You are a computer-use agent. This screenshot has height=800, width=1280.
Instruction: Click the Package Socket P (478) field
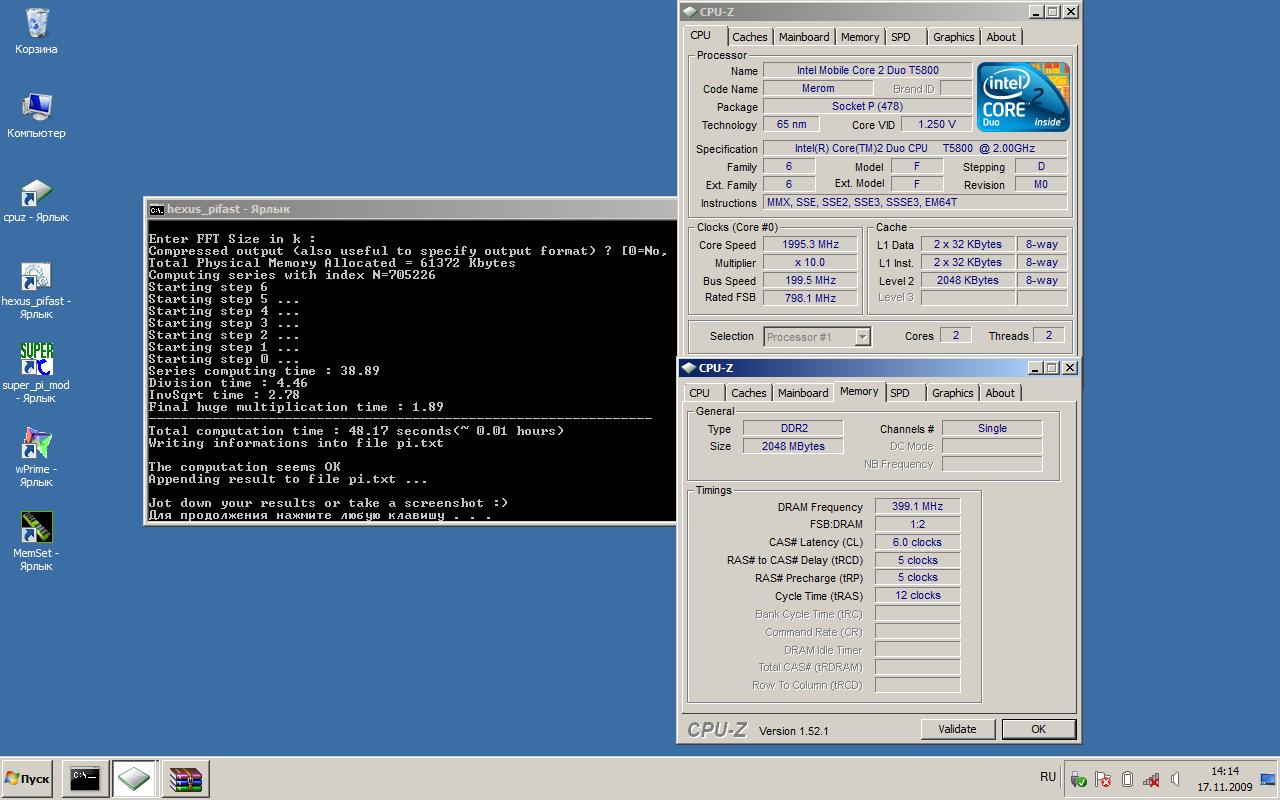(867, 106)
